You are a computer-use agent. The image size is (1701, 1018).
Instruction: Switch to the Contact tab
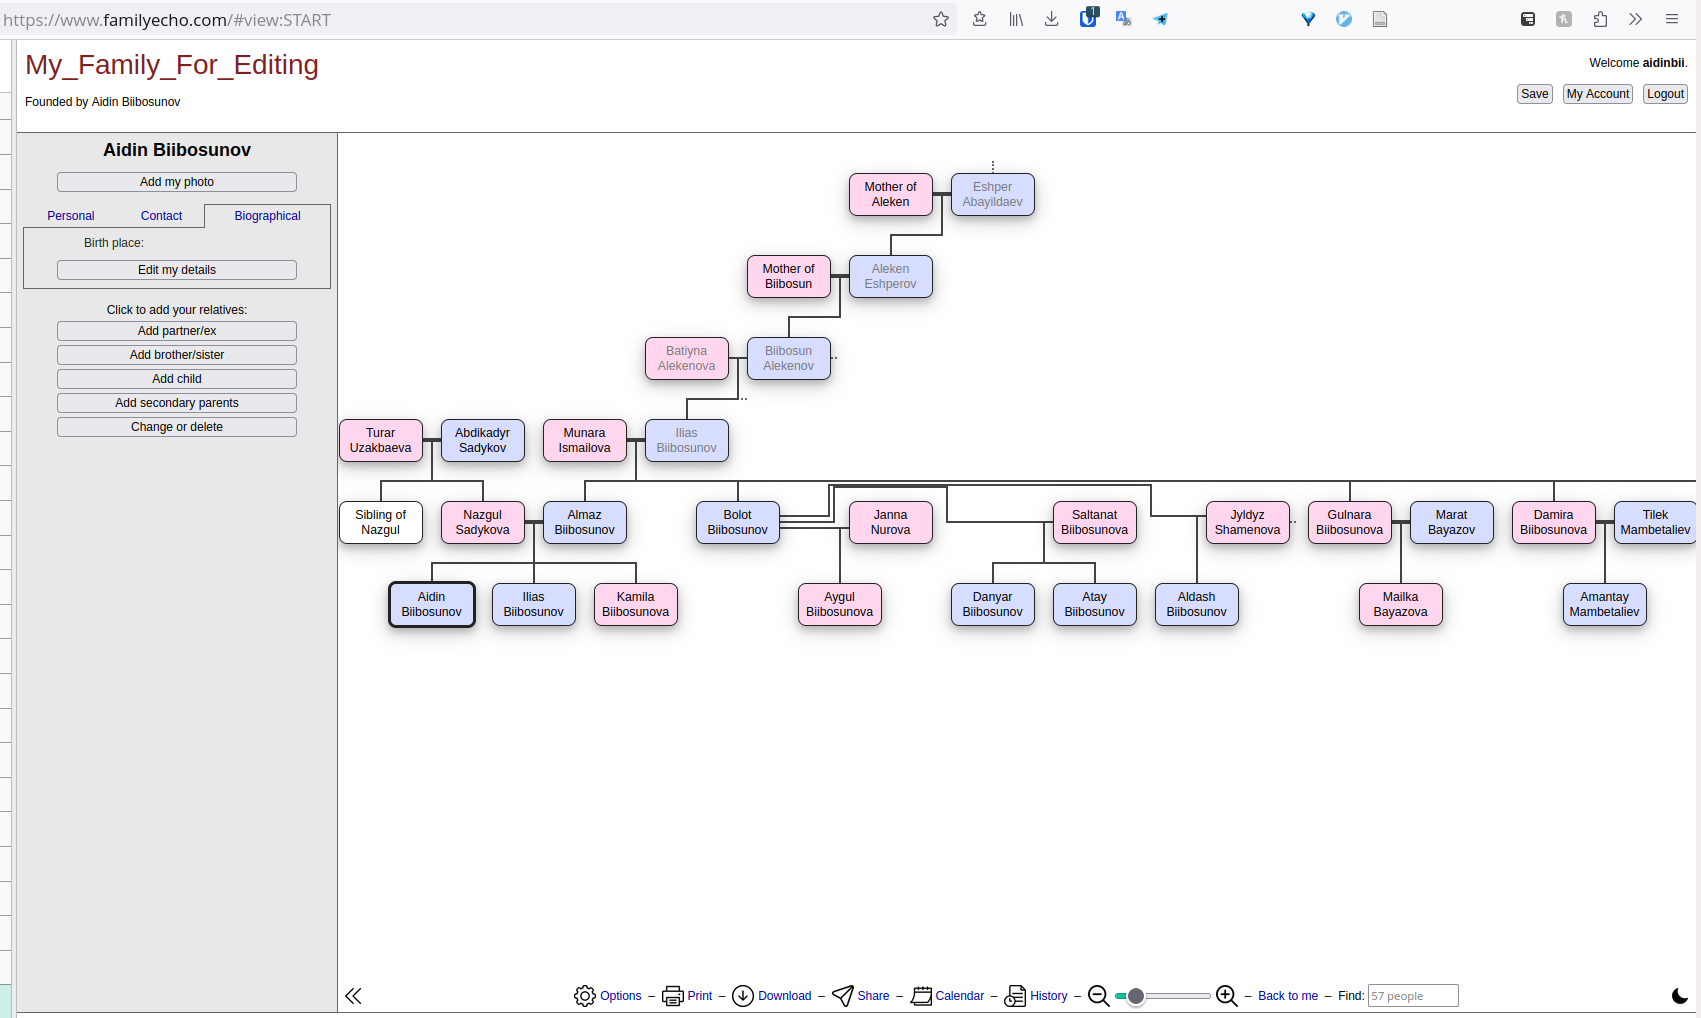click(x=161, y=216)
